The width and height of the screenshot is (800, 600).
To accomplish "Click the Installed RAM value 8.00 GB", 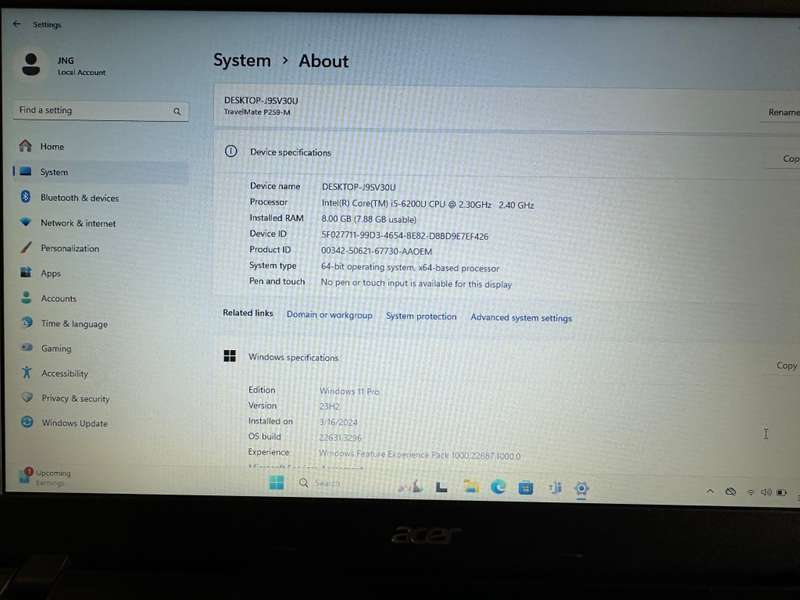I will click(x=369, y=219).
